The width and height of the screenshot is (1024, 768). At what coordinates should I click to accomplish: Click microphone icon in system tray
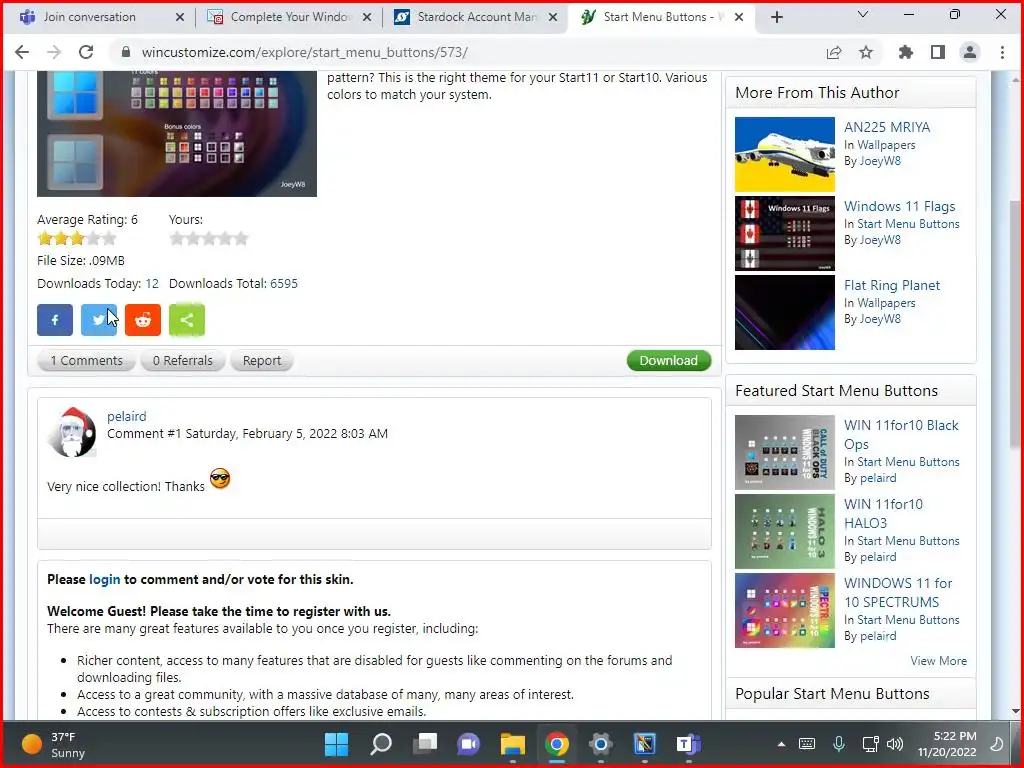coord(839,744)
